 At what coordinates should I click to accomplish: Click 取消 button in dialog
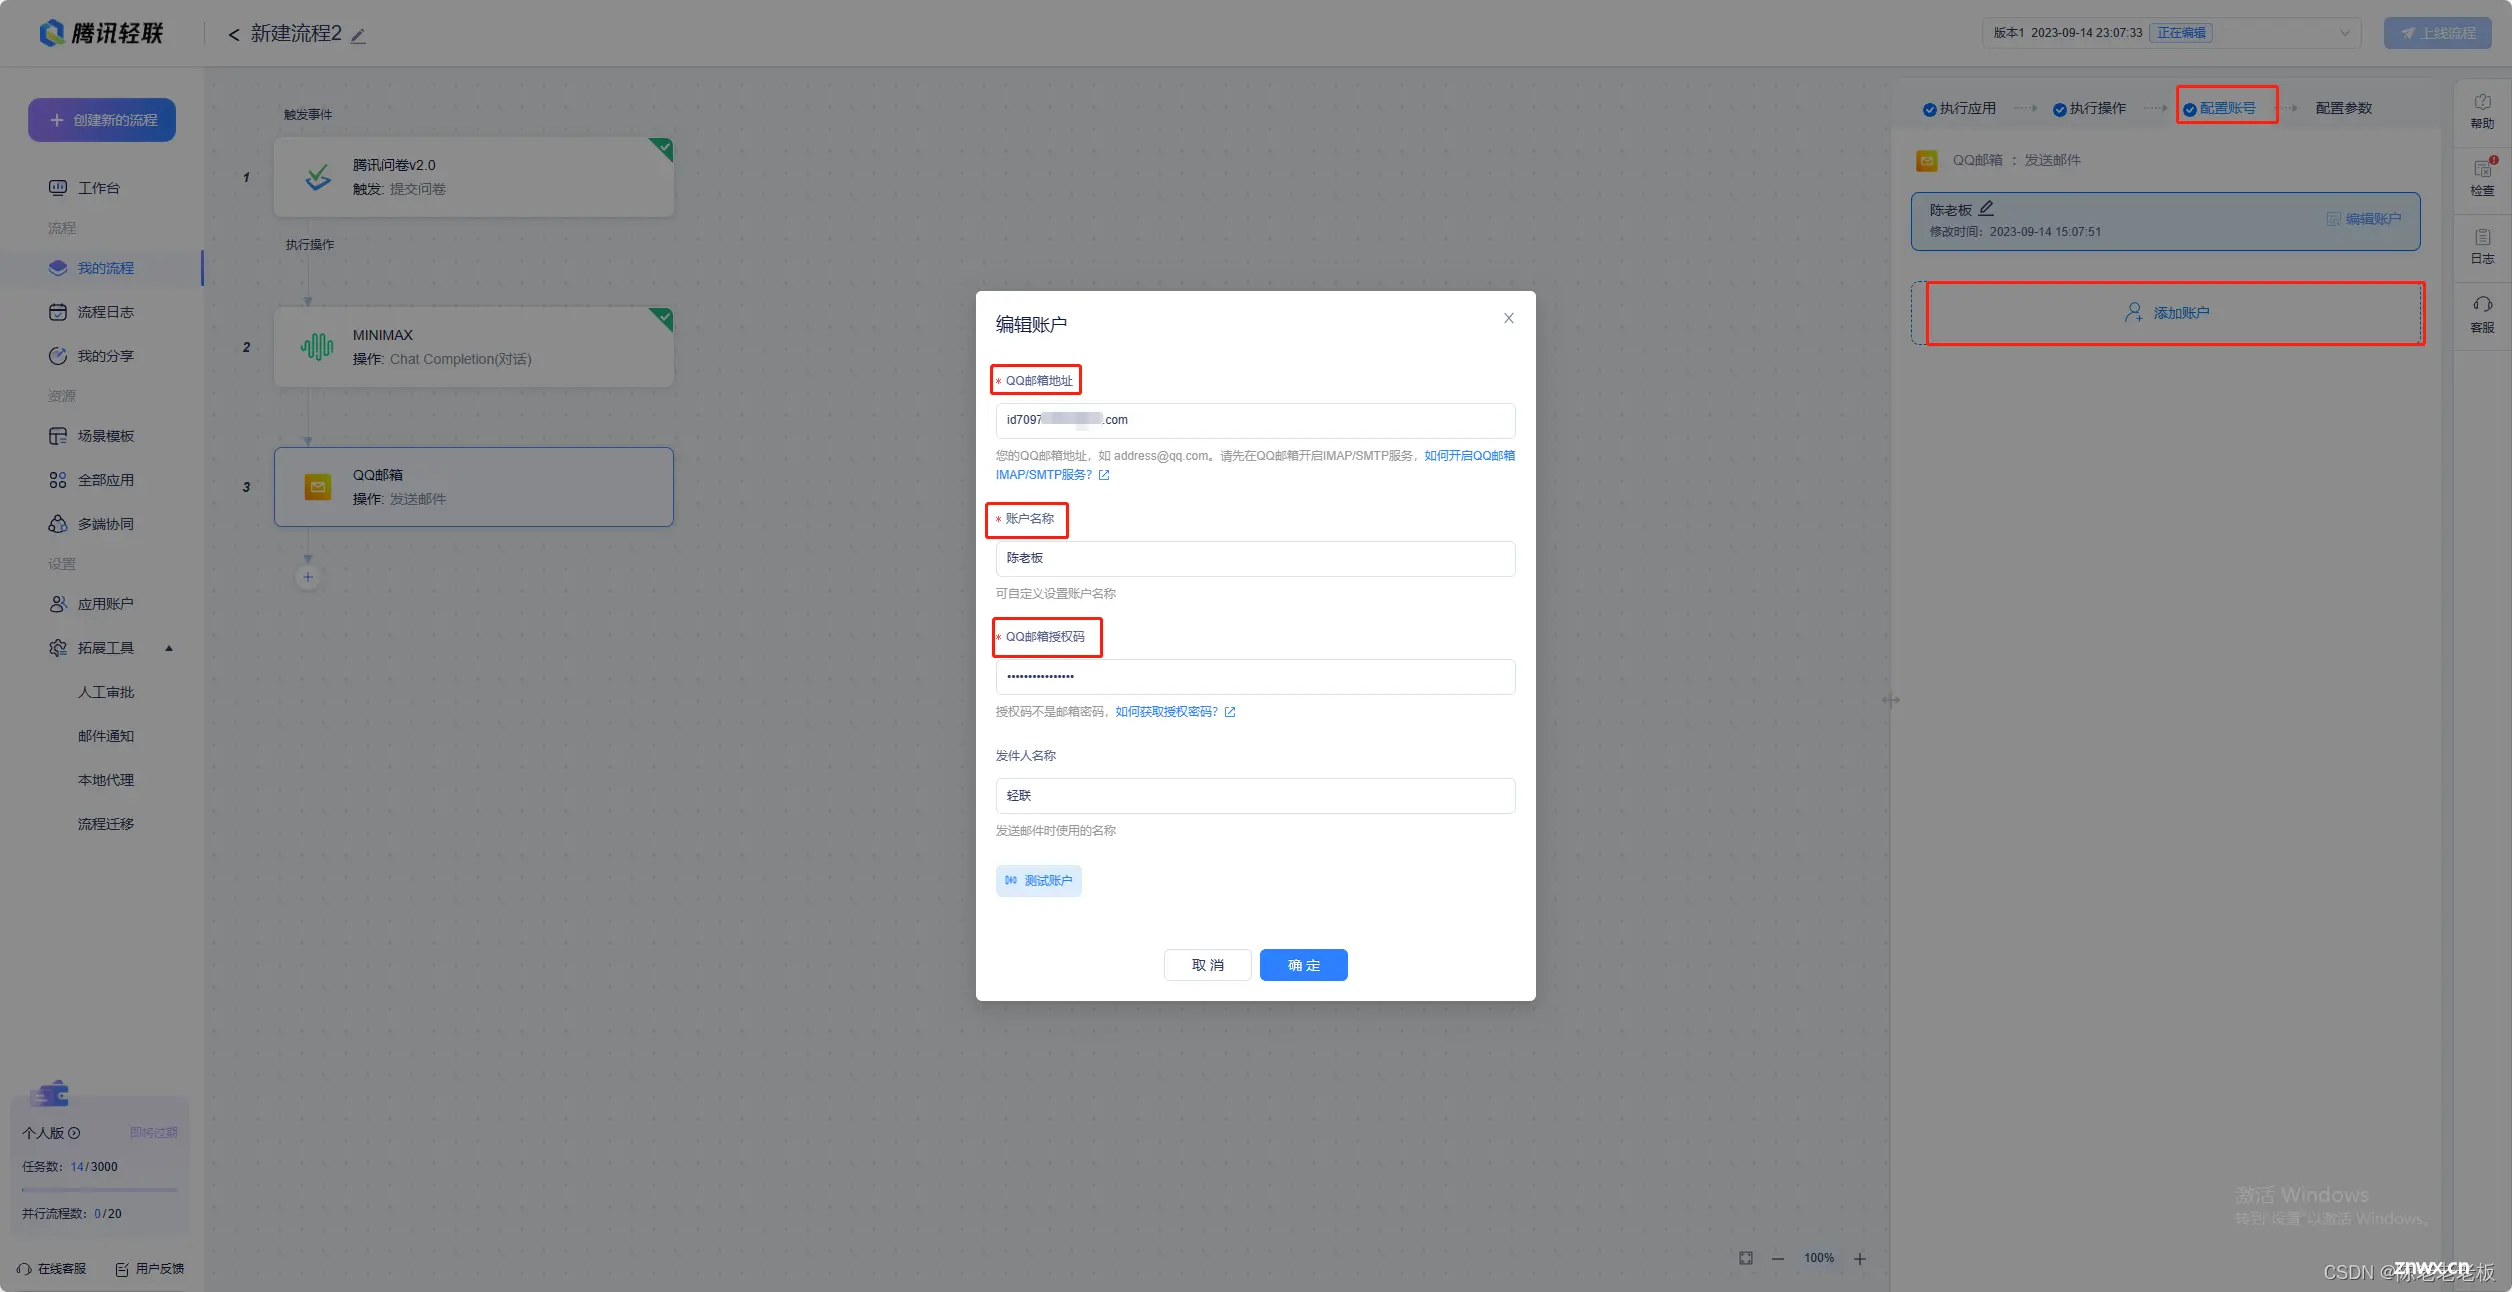tap(1207, 965)
